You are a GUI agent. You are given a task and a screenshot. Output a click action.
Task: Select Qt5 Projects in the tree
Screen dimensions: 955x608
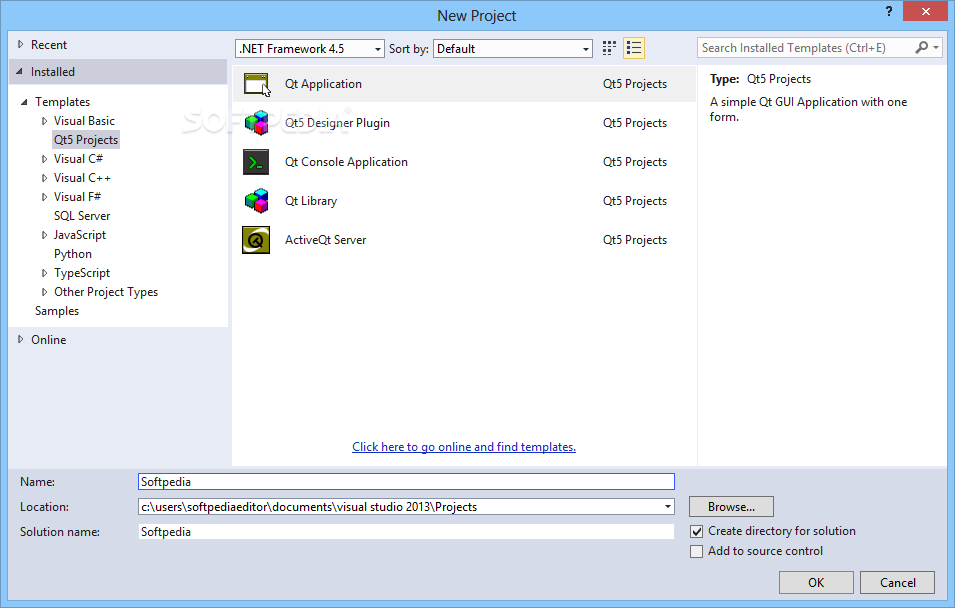(x=86, y=140)
